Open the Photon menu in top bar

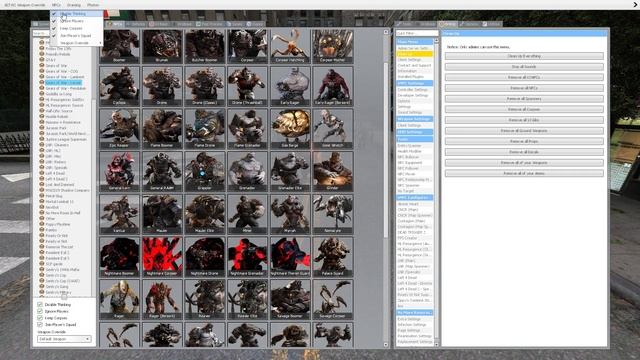point(93,5)
